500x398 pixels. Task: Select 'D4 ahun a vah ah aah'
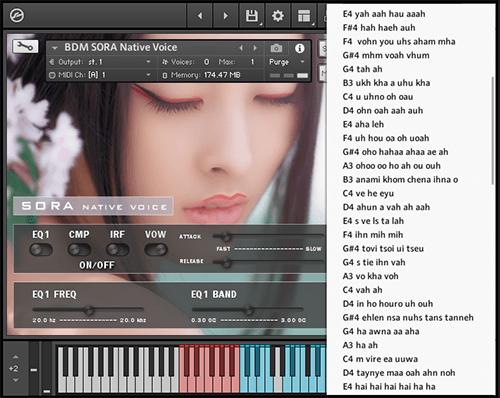click(x=386, y=207)
